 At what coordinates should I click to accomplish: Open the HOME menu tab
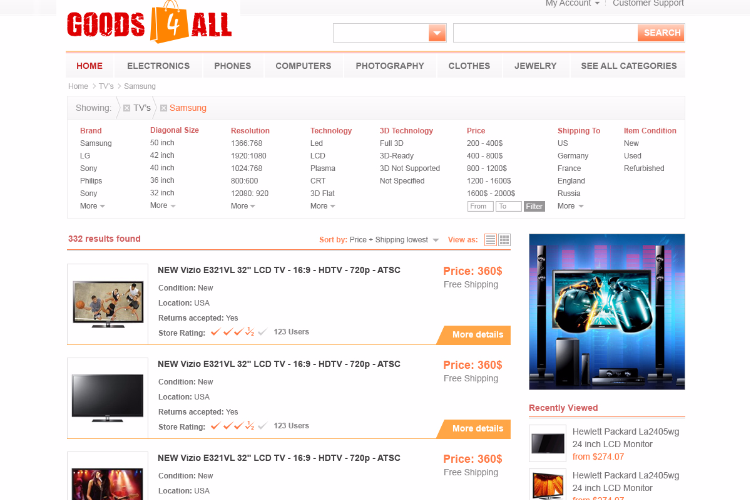(89, 66)
